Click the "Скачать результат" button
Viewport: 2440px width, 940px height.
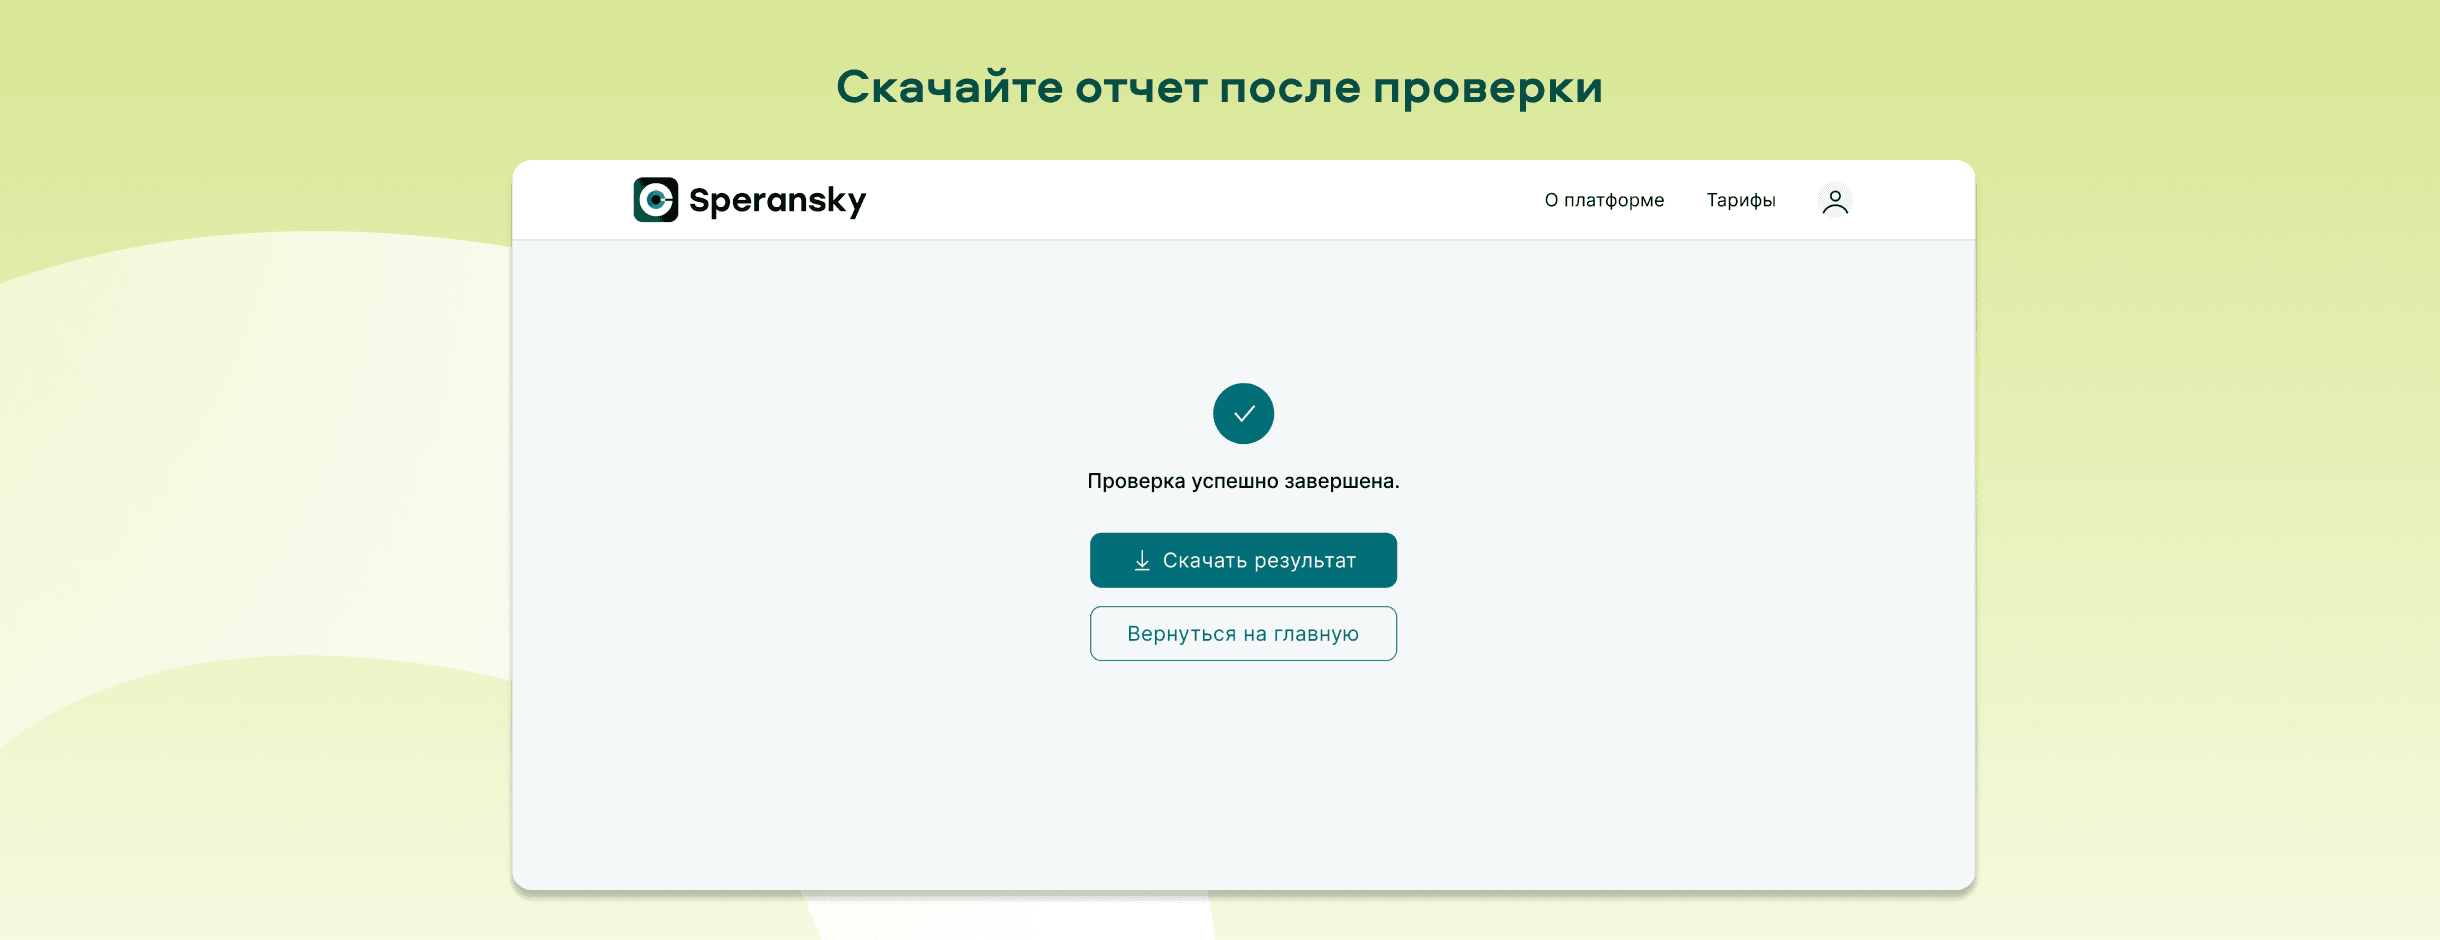(x=1243, y=560)
